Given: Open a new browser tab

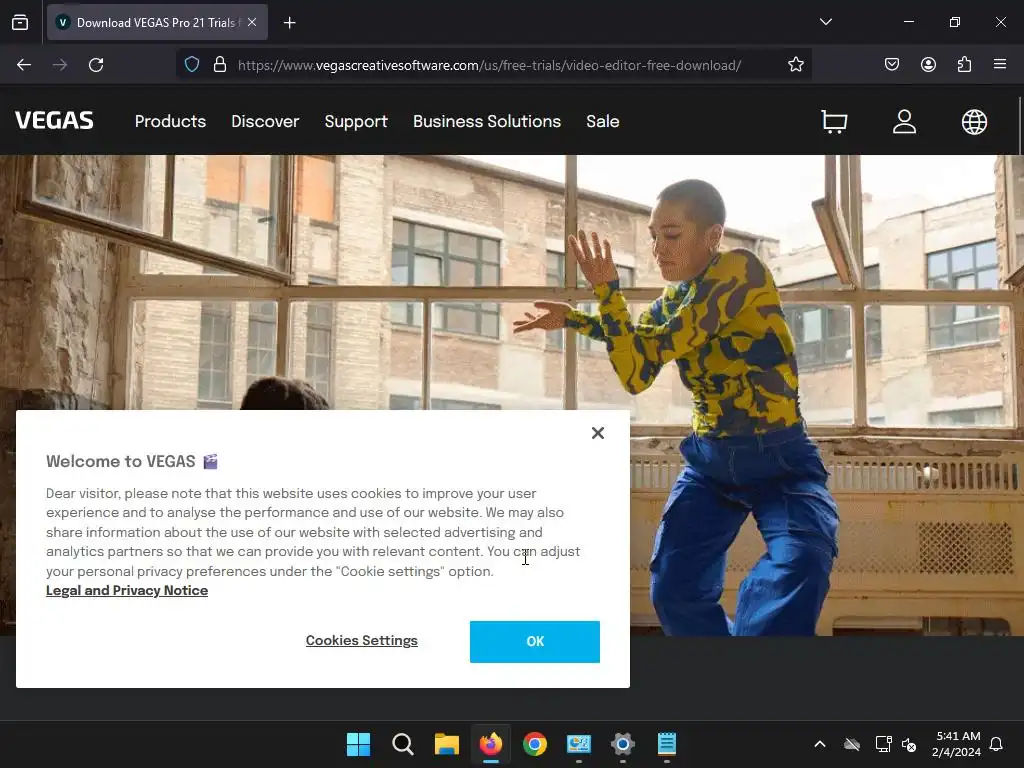Looking at the screenshot, I should point(289,23).
